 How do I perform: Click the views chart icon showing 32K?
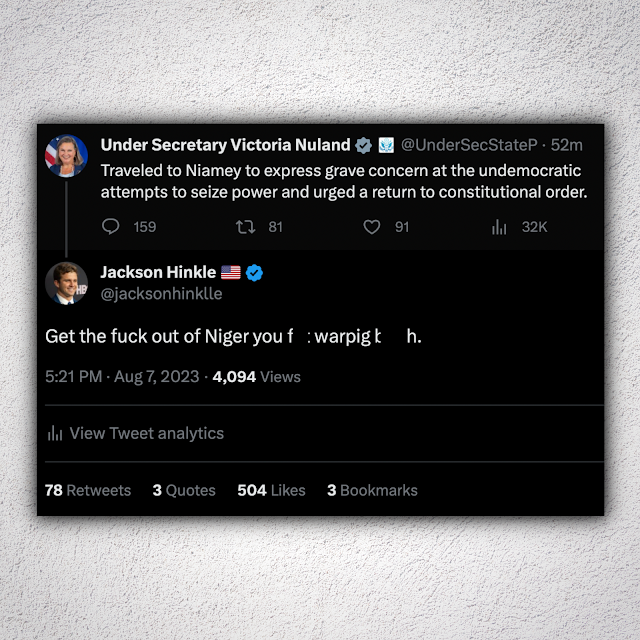[x=499, y=227]
